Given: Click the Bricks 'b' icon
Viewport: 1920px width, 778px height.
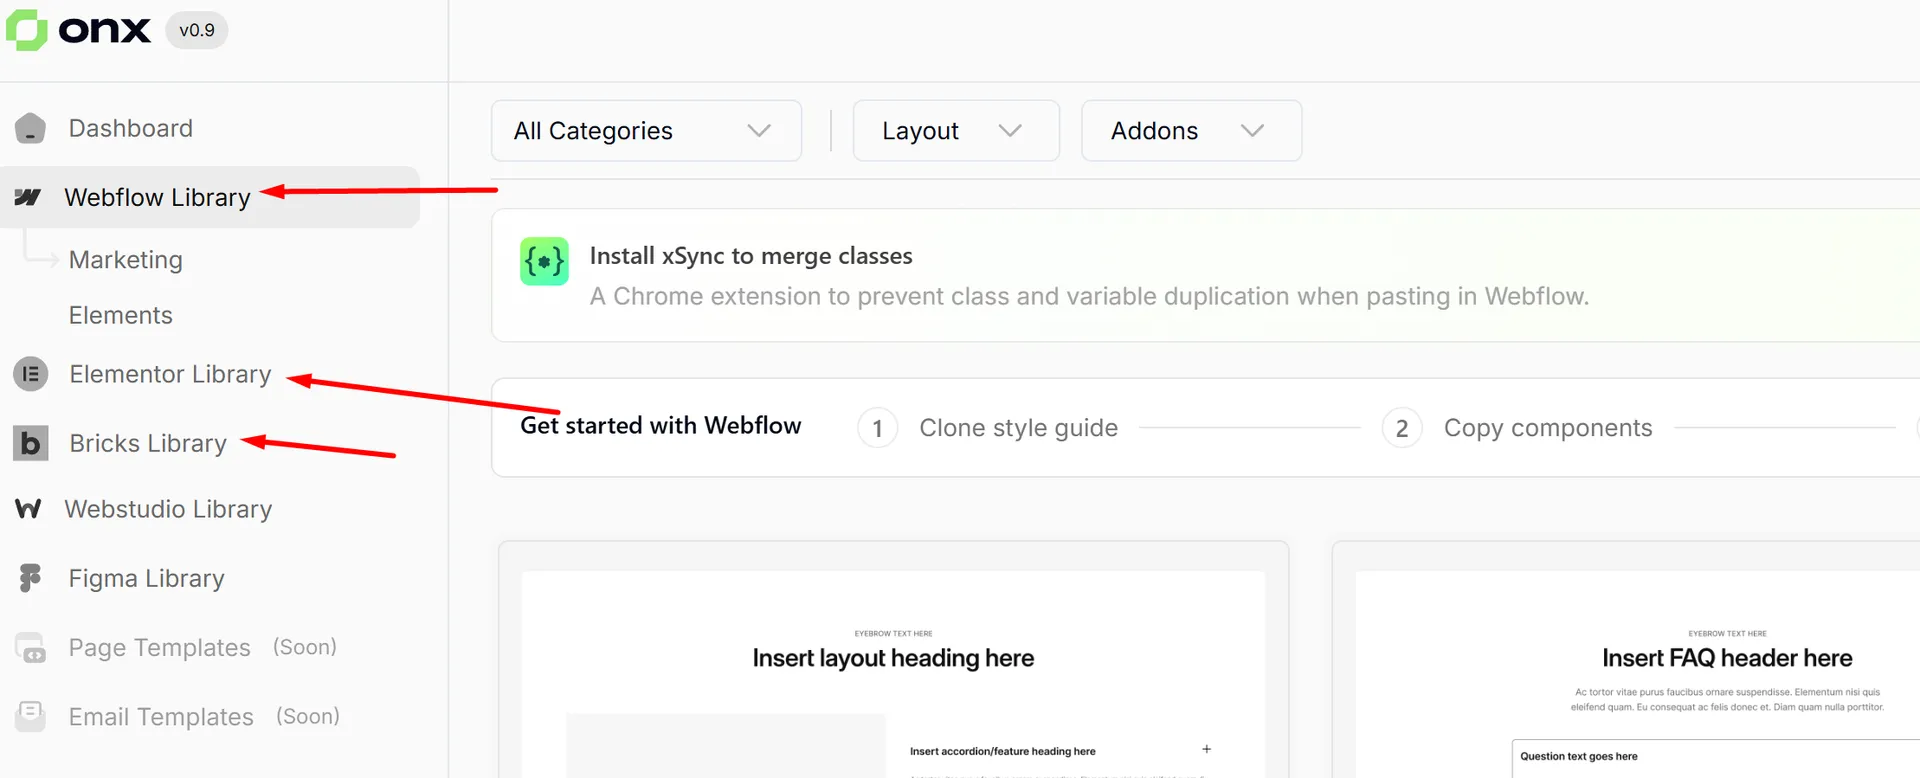Looking at the screenshot, I should pos(30,443).
